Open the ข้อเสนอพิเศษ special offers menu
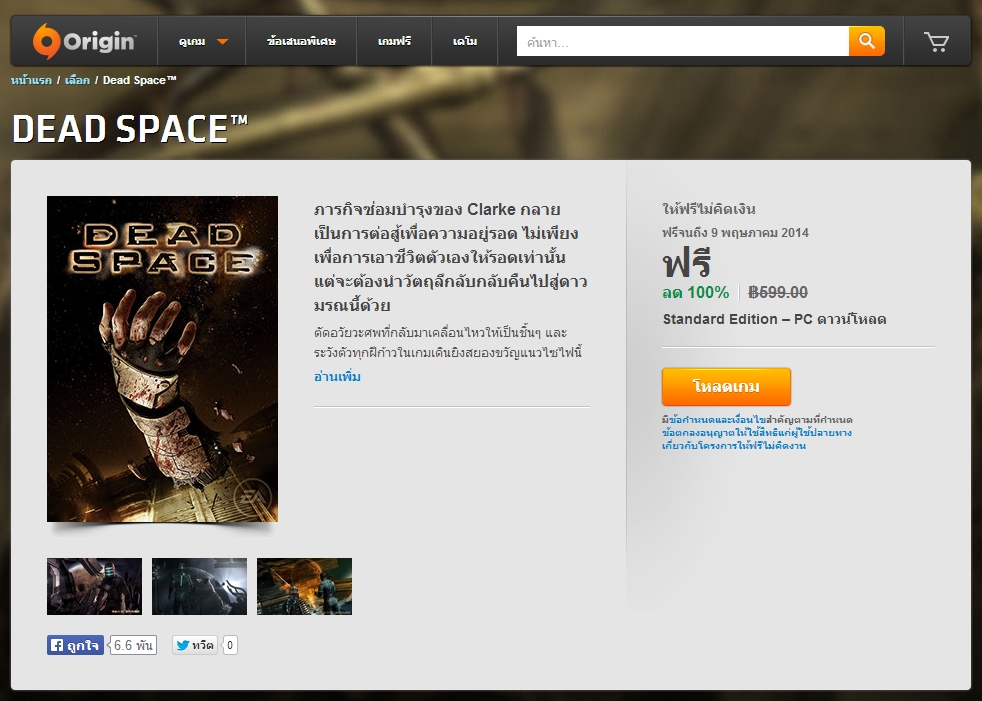This screenshot has width=982, height=701. point(301,41)
